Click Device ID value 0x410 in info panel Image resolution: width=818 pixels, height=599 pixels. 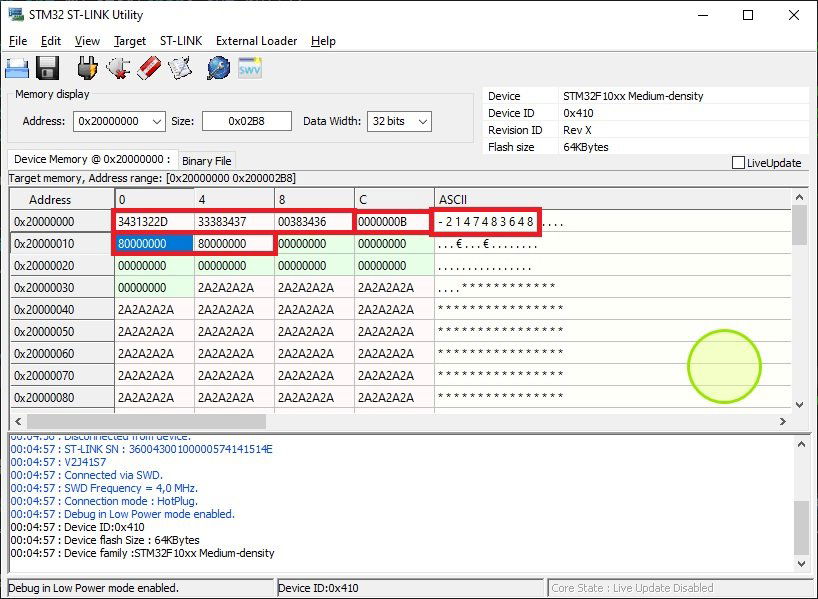coord(578,113)
